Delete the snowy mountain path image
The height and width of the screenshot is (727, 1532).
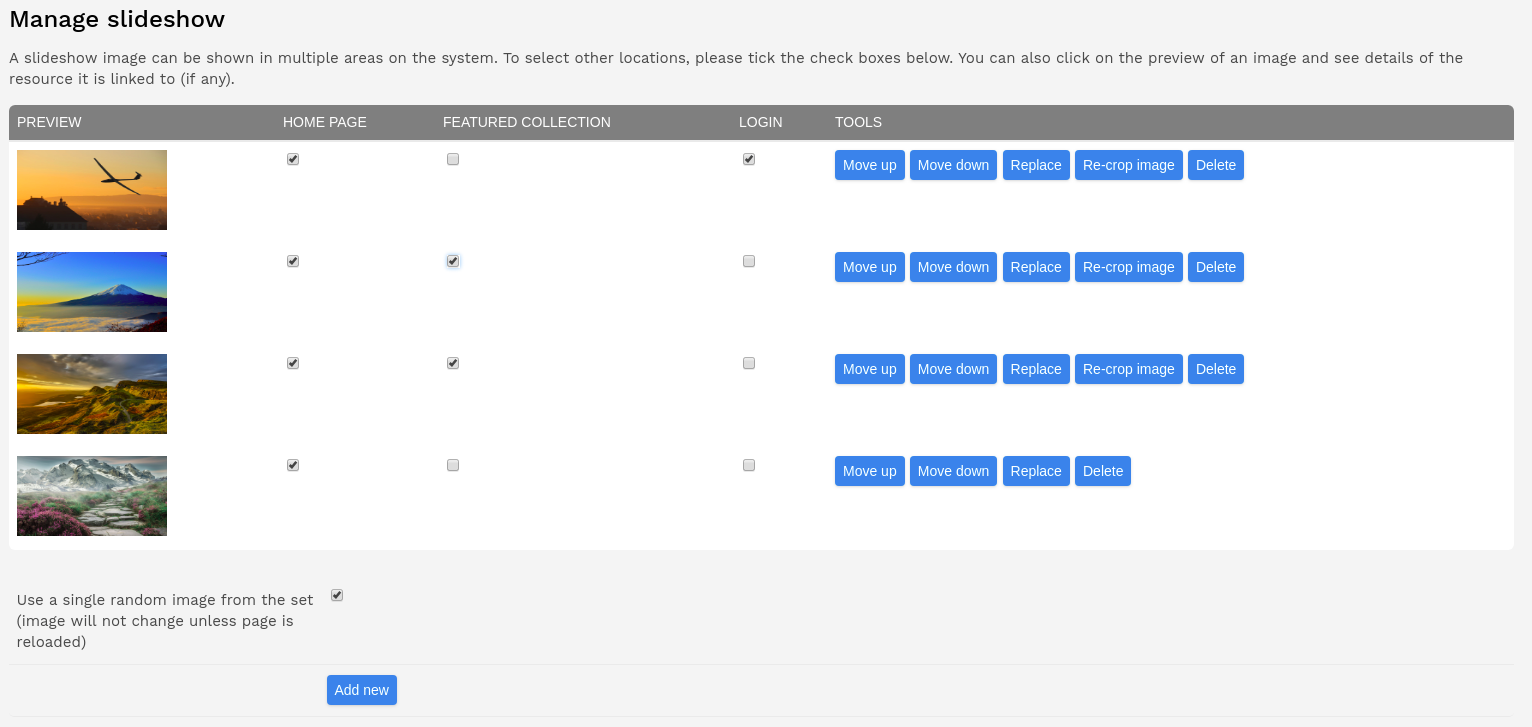click(1103, 471)
